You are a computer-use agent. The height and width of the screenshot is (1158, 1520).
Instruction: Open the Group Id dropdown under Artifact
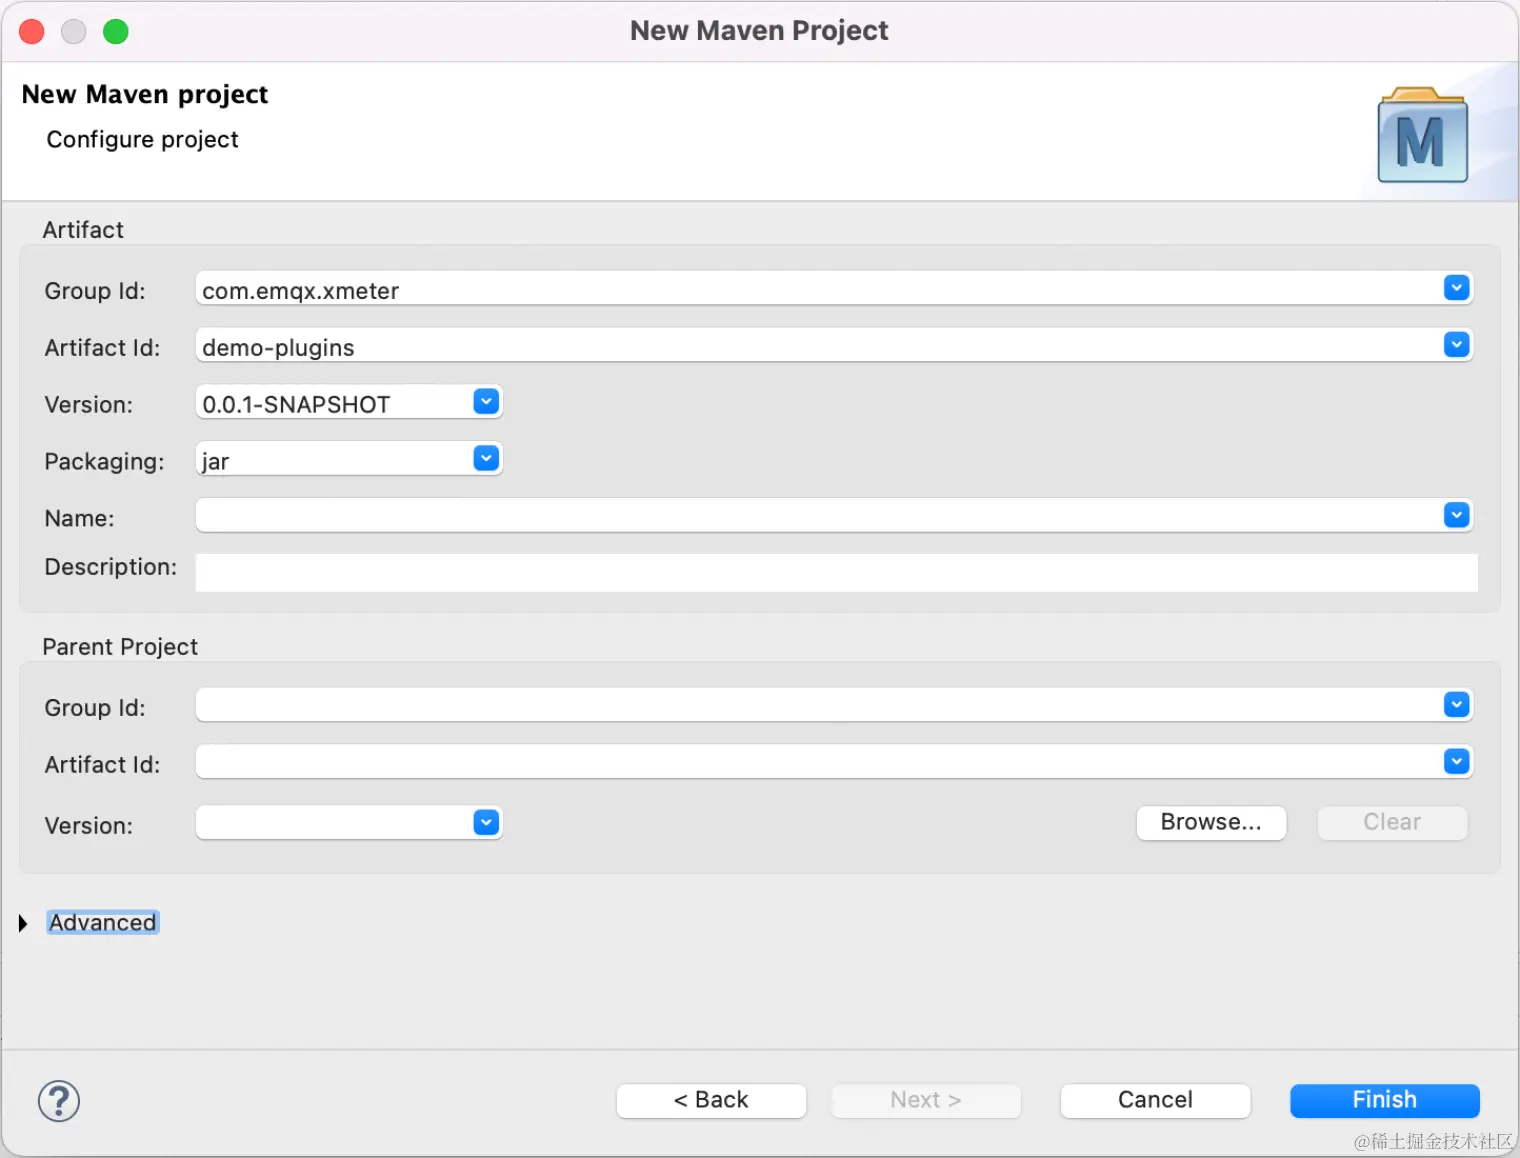pyautogui.click(x=1456, y=288)
